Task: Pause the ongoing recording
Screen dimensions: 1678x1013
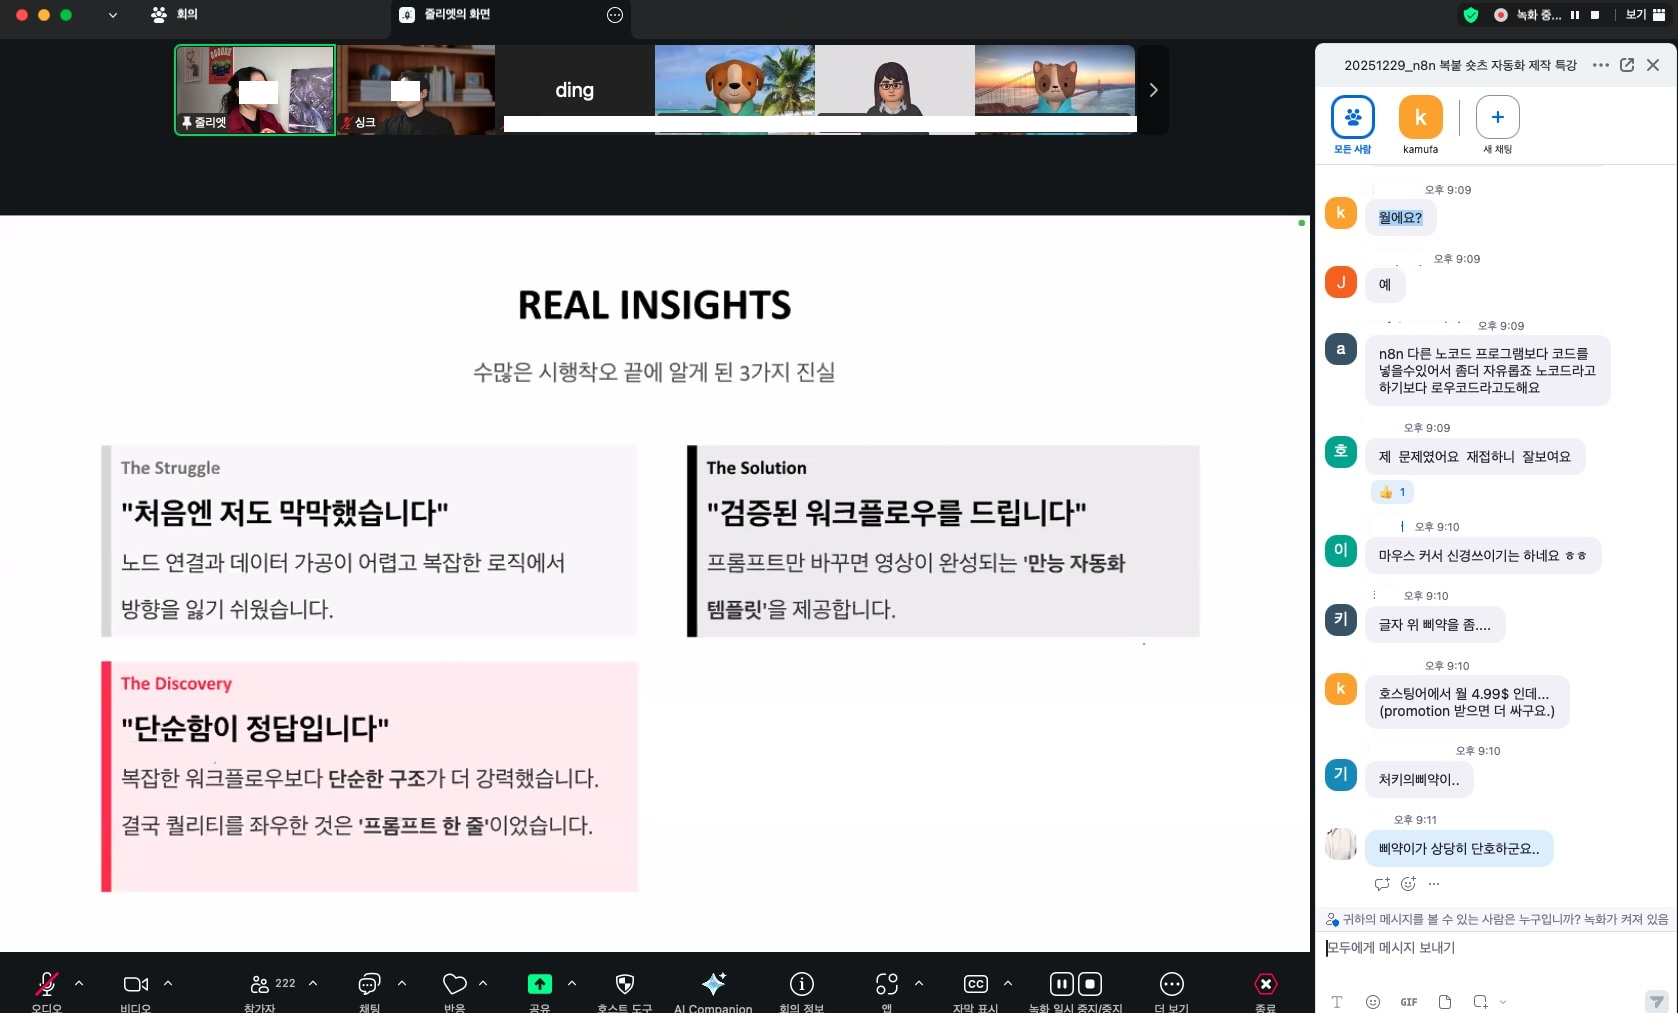Action: click(x=1061, y=985)
